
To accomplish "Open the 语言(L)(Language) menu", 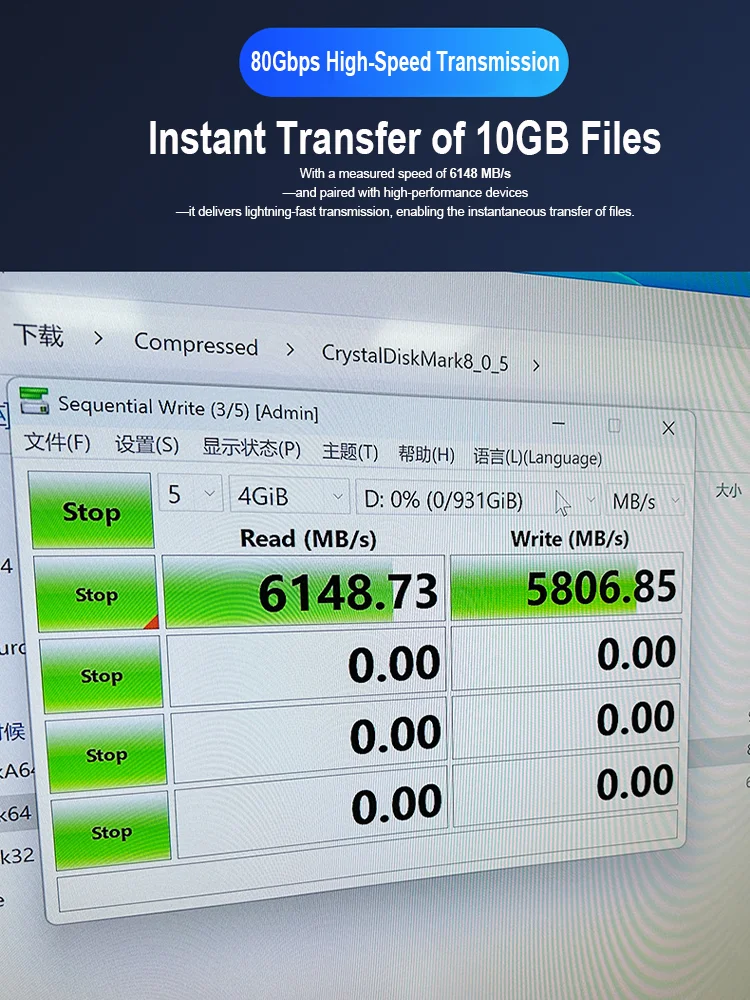I will coord(538,457).
